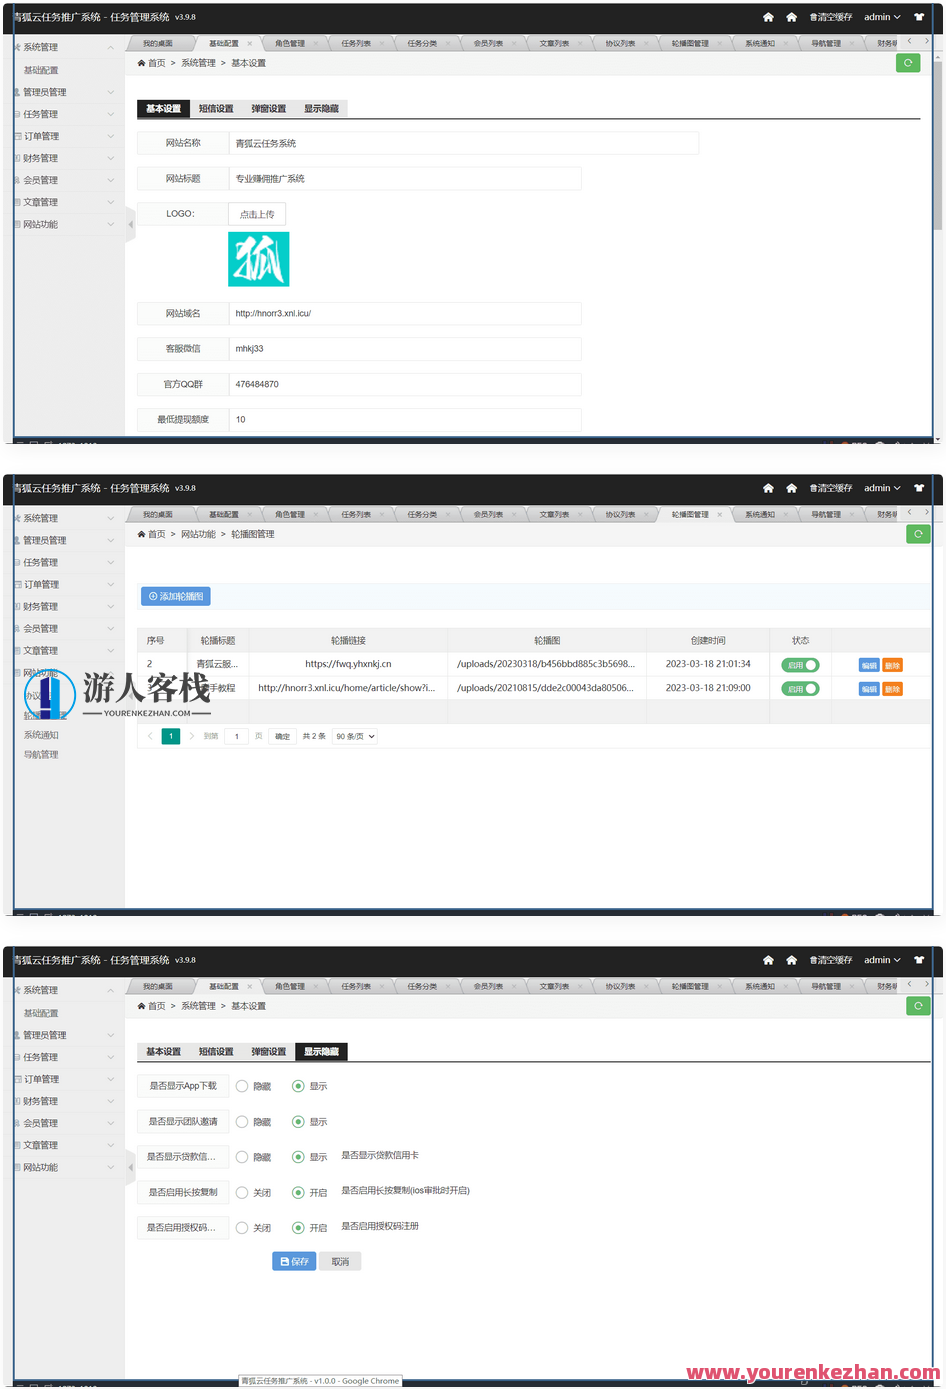Click the 官方QQ群 input field
The image size is (946, 1389).
pyautogui.click(x=400, y=384)
